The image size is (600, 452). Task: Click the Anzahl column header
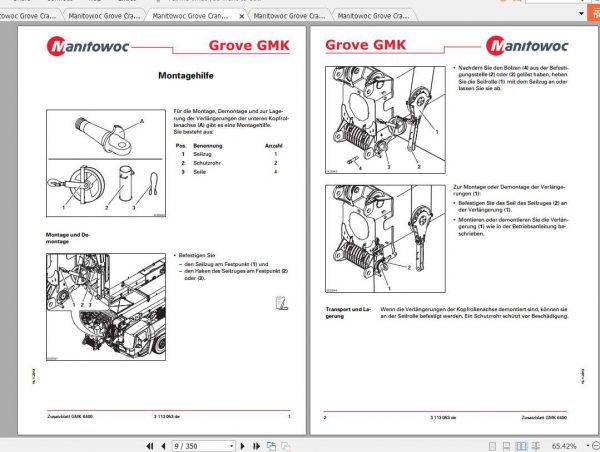[x=274, y=146]
